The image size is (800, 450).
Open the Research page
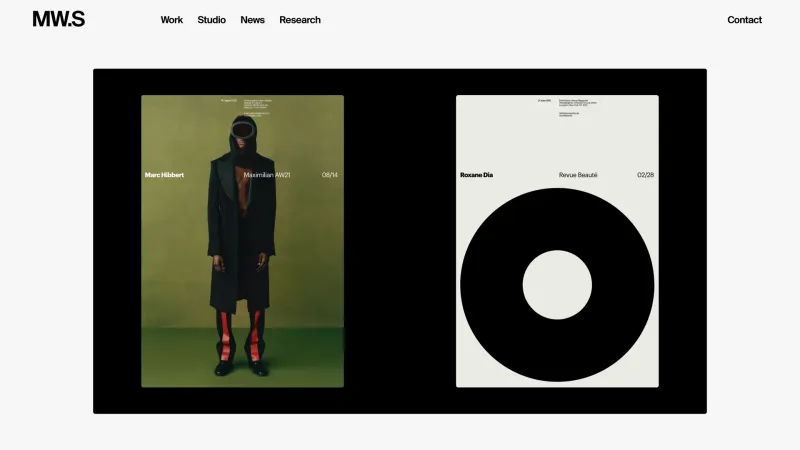[299, 20]
